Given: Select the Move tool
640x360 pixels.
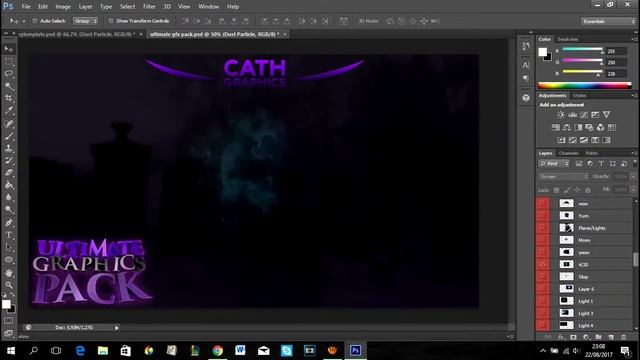Looking at the screenshot, I should coord(9,49).
